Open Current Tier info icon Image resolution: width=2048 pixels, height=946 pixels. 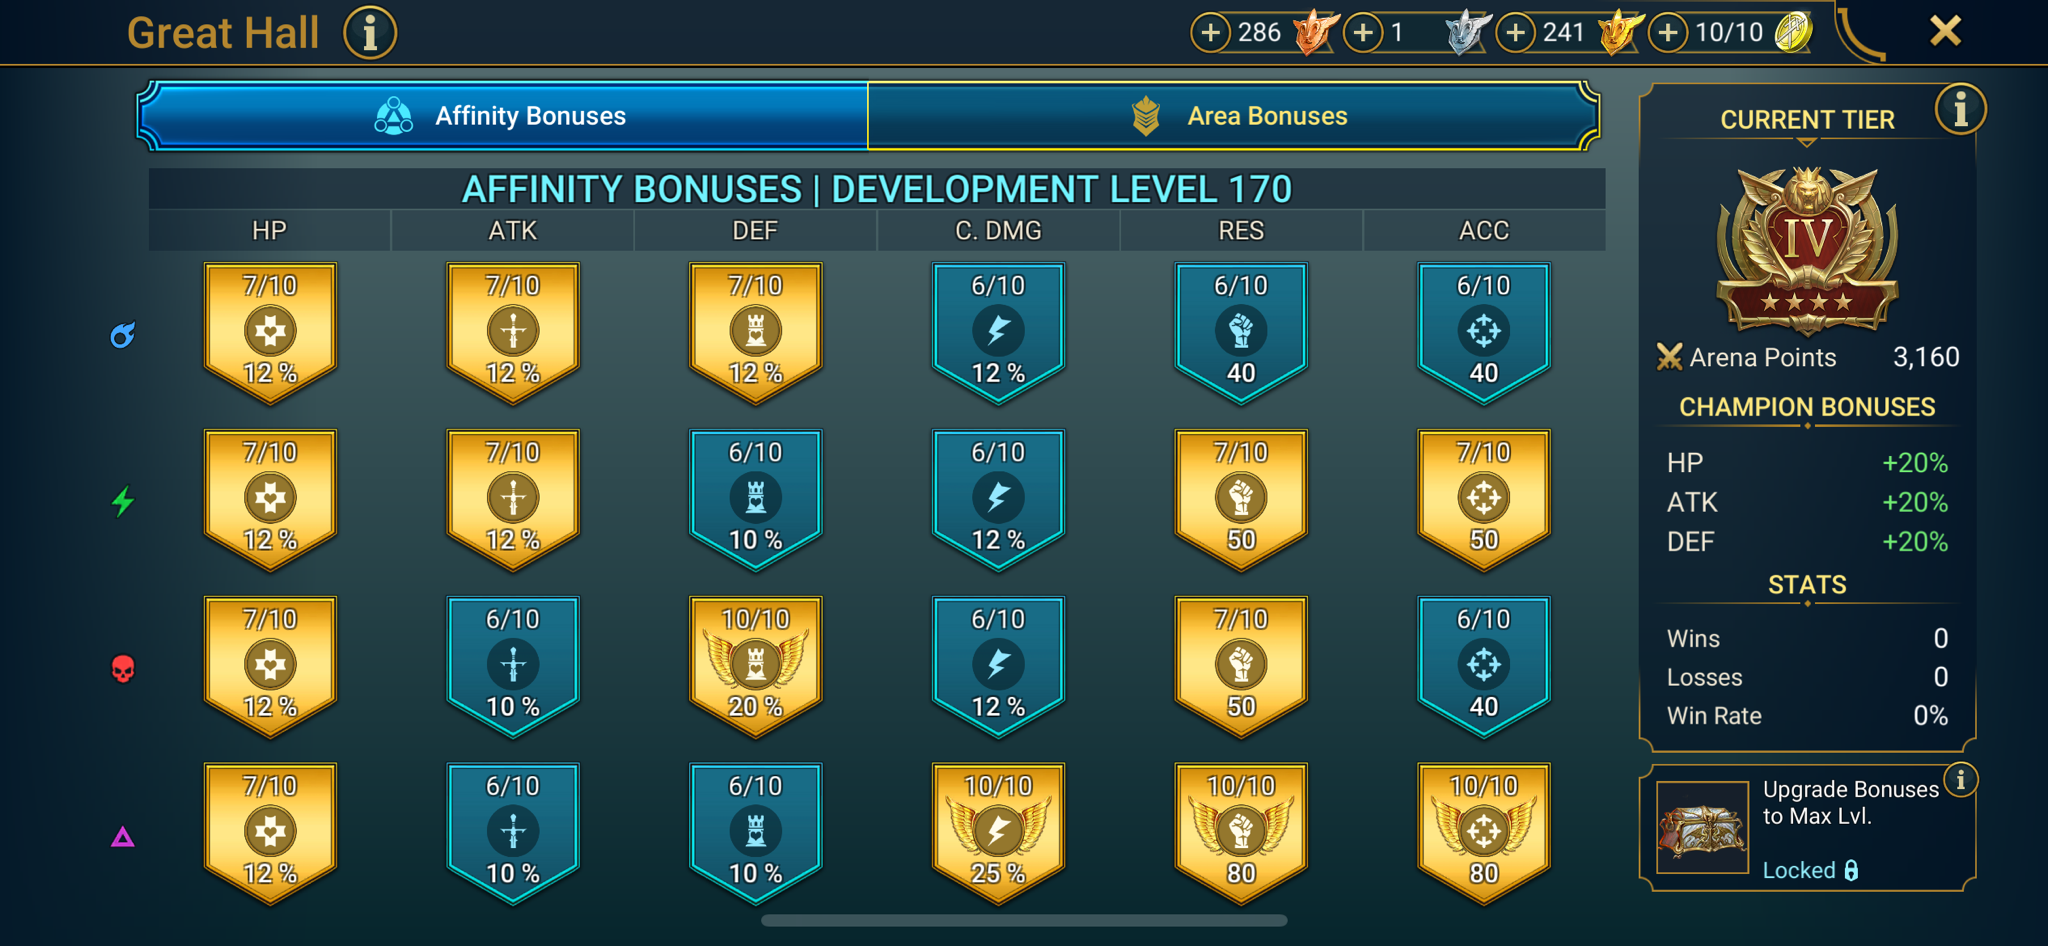point(1960,109)
